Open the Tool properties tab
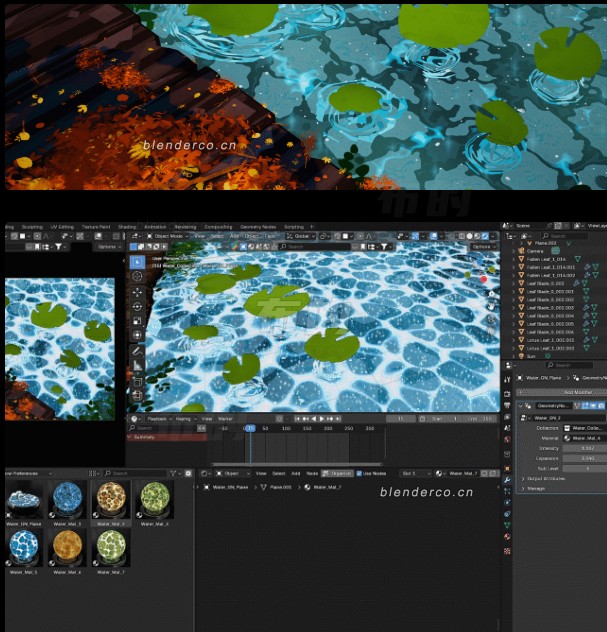 click(x=507, y=379)
